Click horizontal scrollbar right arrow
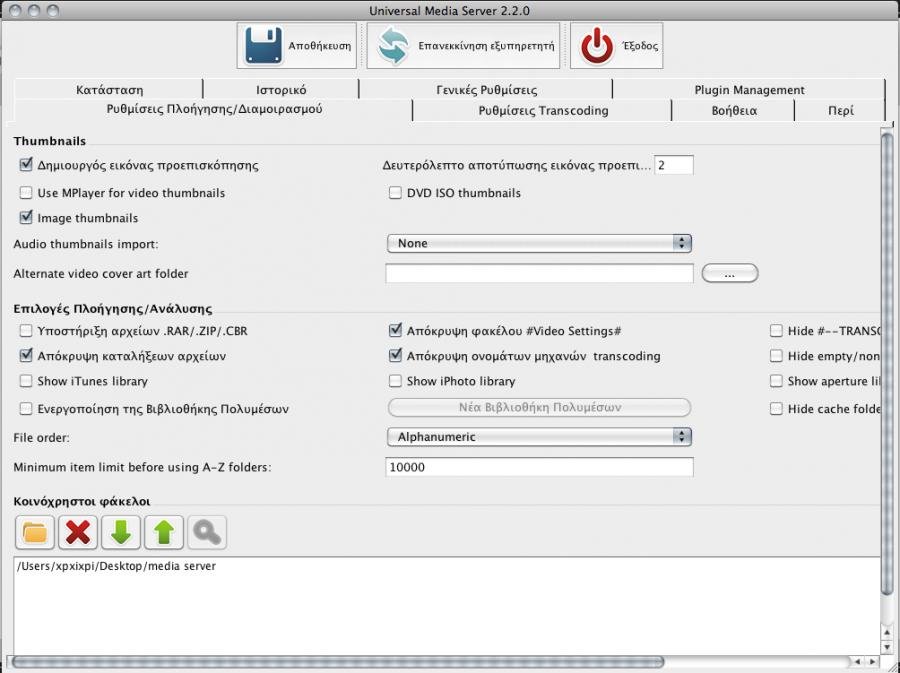 872,662
